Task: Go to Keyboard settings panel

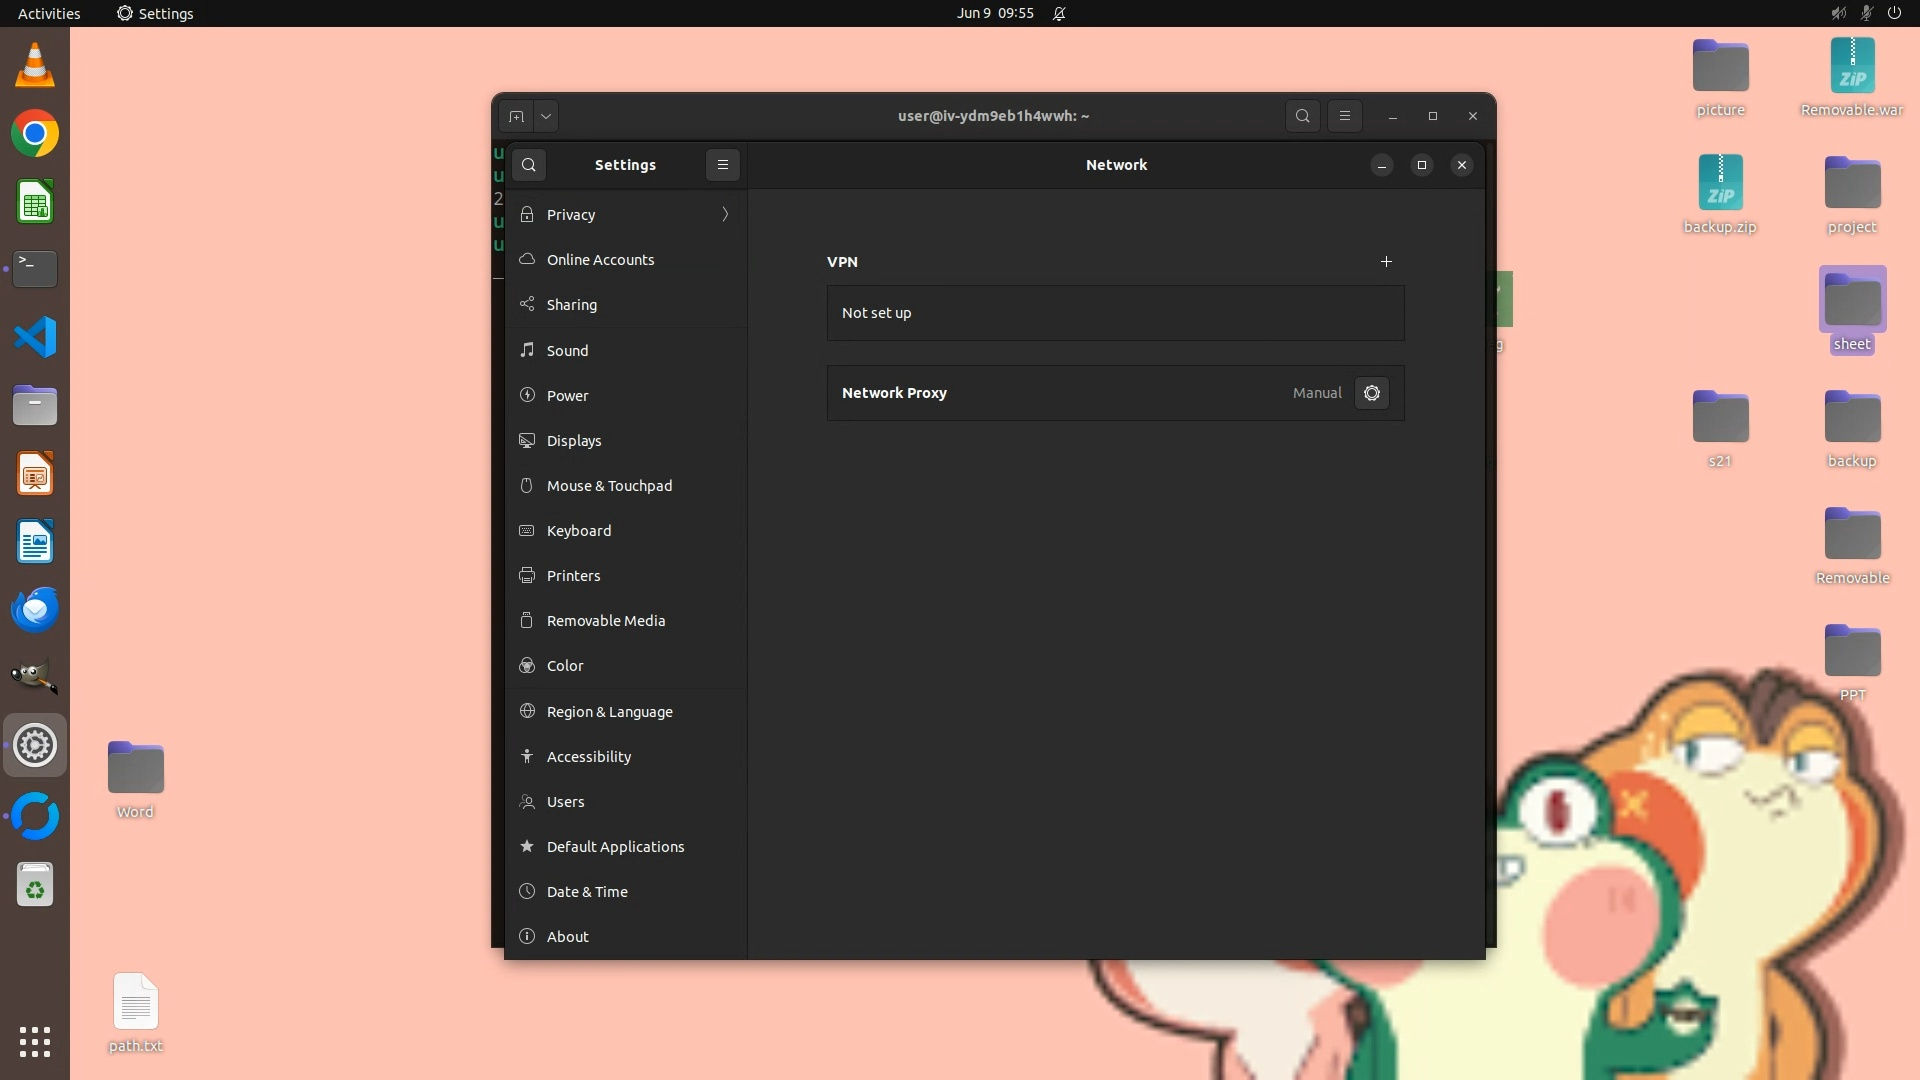Action: 578,531
